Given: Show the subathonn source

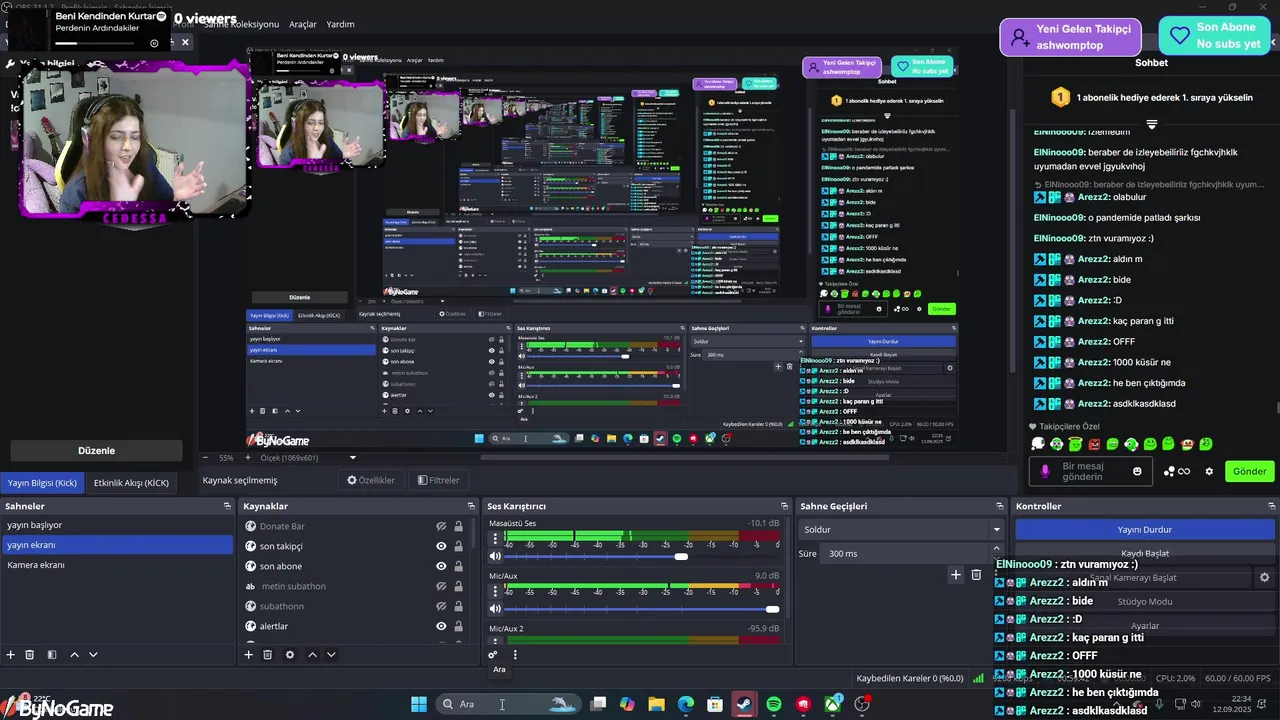Looking at the screenshot, I should pyautogui.click(x=441, y=606).
